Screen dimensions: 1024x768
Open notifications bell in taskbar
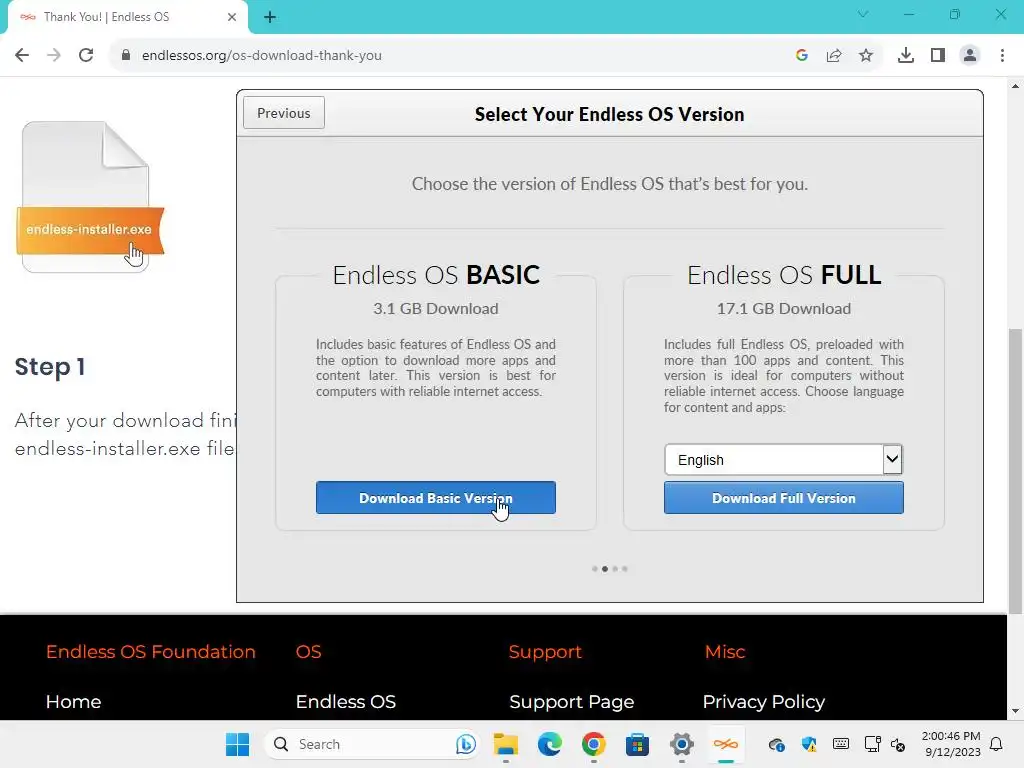(x=996, y=744)
